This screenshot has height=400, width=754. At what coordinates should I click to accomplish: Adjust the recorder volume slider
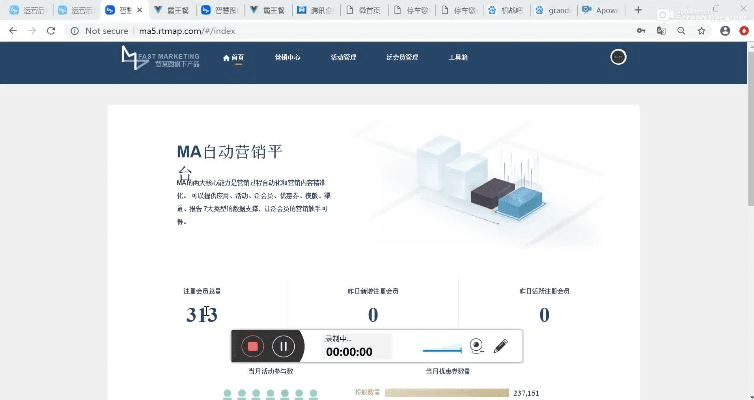(x=442, y=350)
